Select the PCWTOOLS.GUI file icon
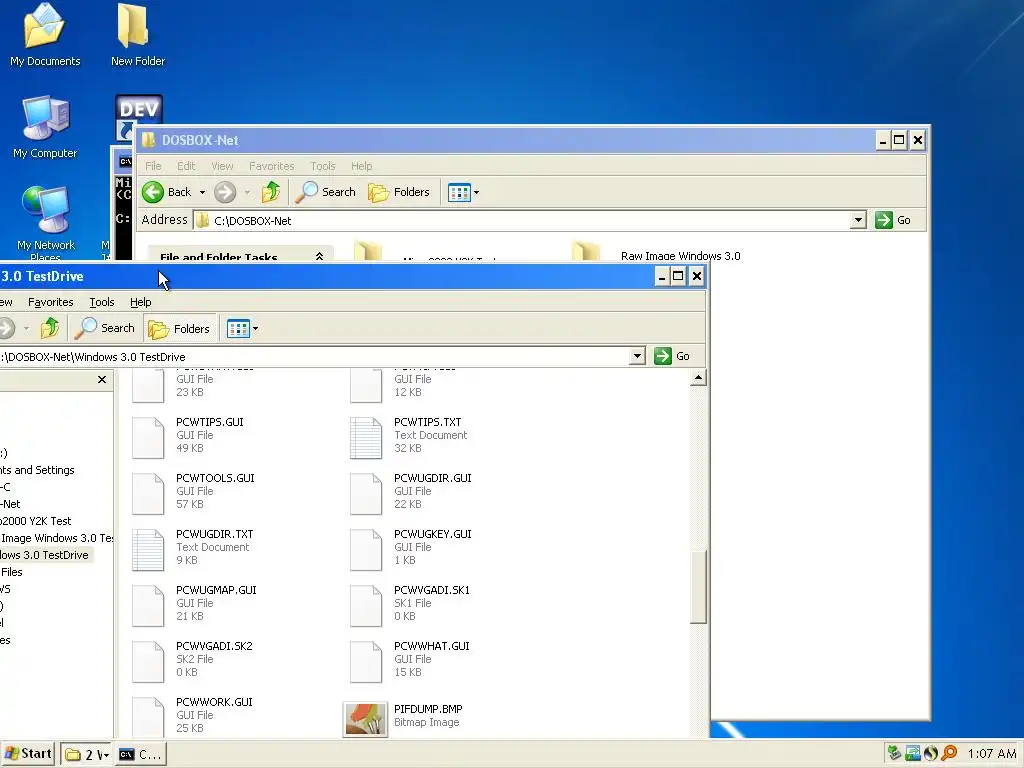Screen dimensions: 1024x768 pyautogui.click(x=148, y=493)
